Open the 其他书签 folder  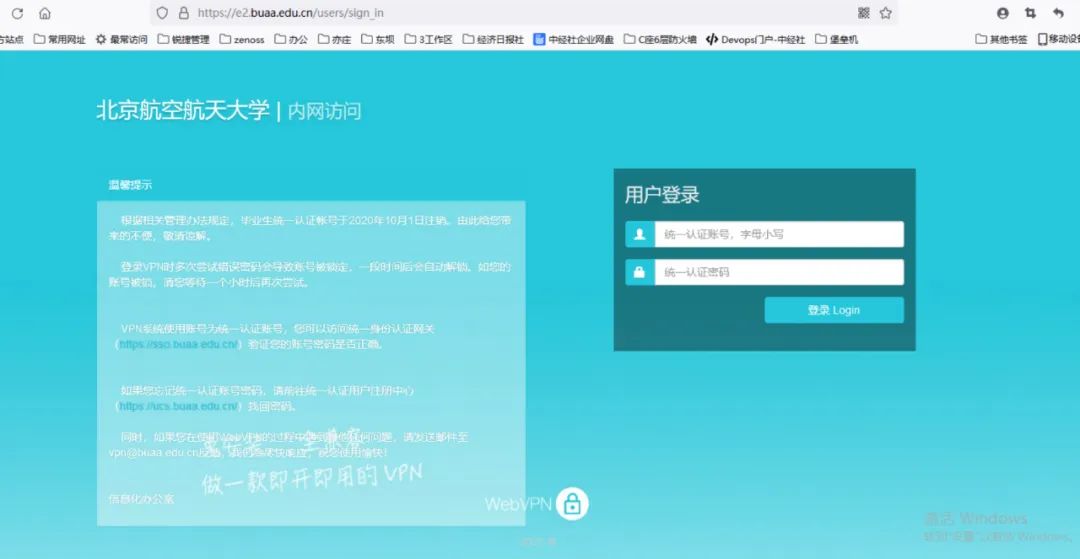click(x=1001, y=39)
